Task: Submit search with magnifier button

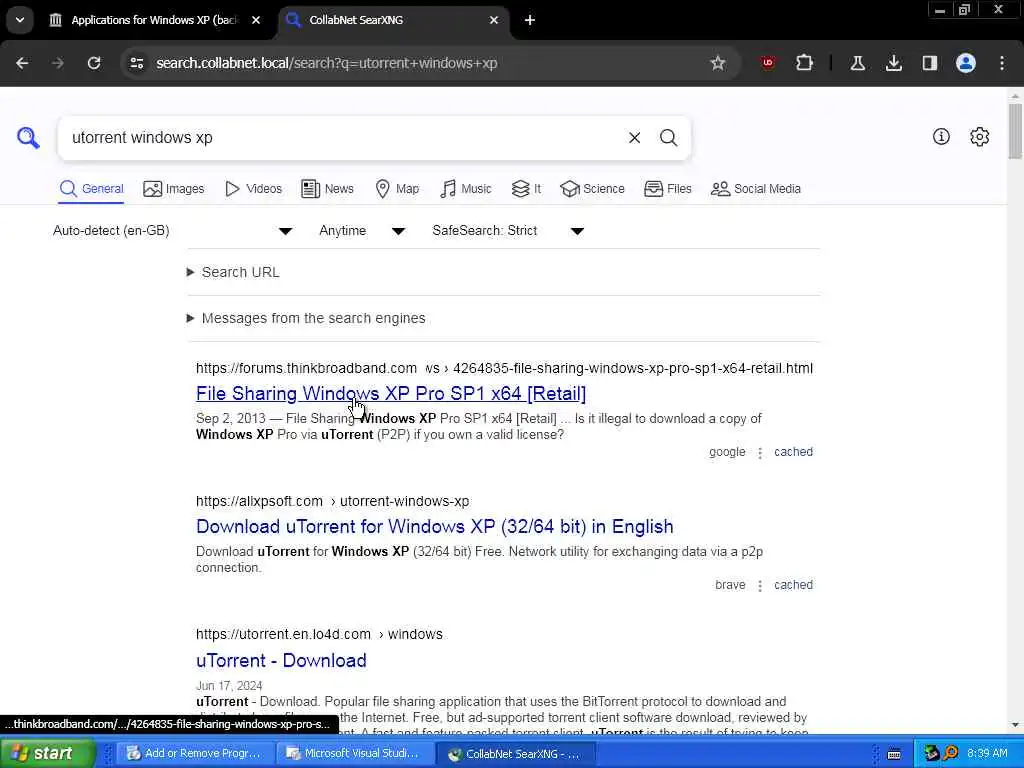Action: tap(668, 138)
